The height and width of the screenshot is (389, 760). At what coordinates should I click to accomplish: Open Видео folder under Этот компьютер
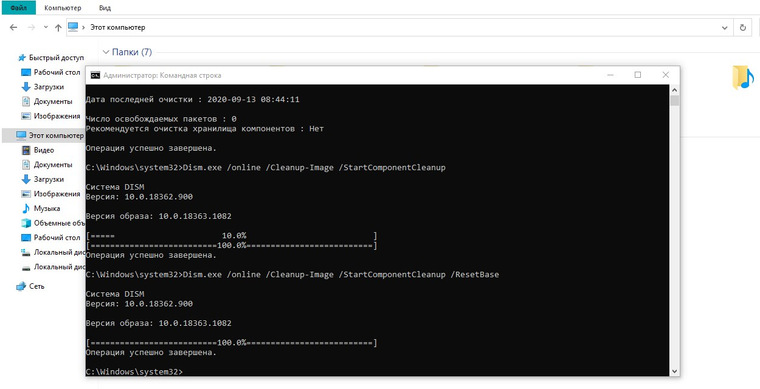(38, 150)
